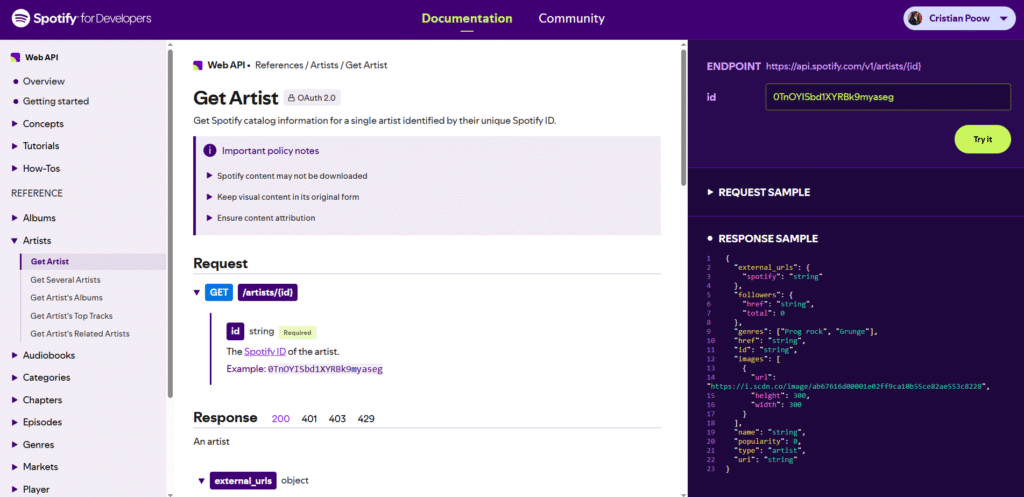Click the Important policy notes info icon

(x=210, y=151)
